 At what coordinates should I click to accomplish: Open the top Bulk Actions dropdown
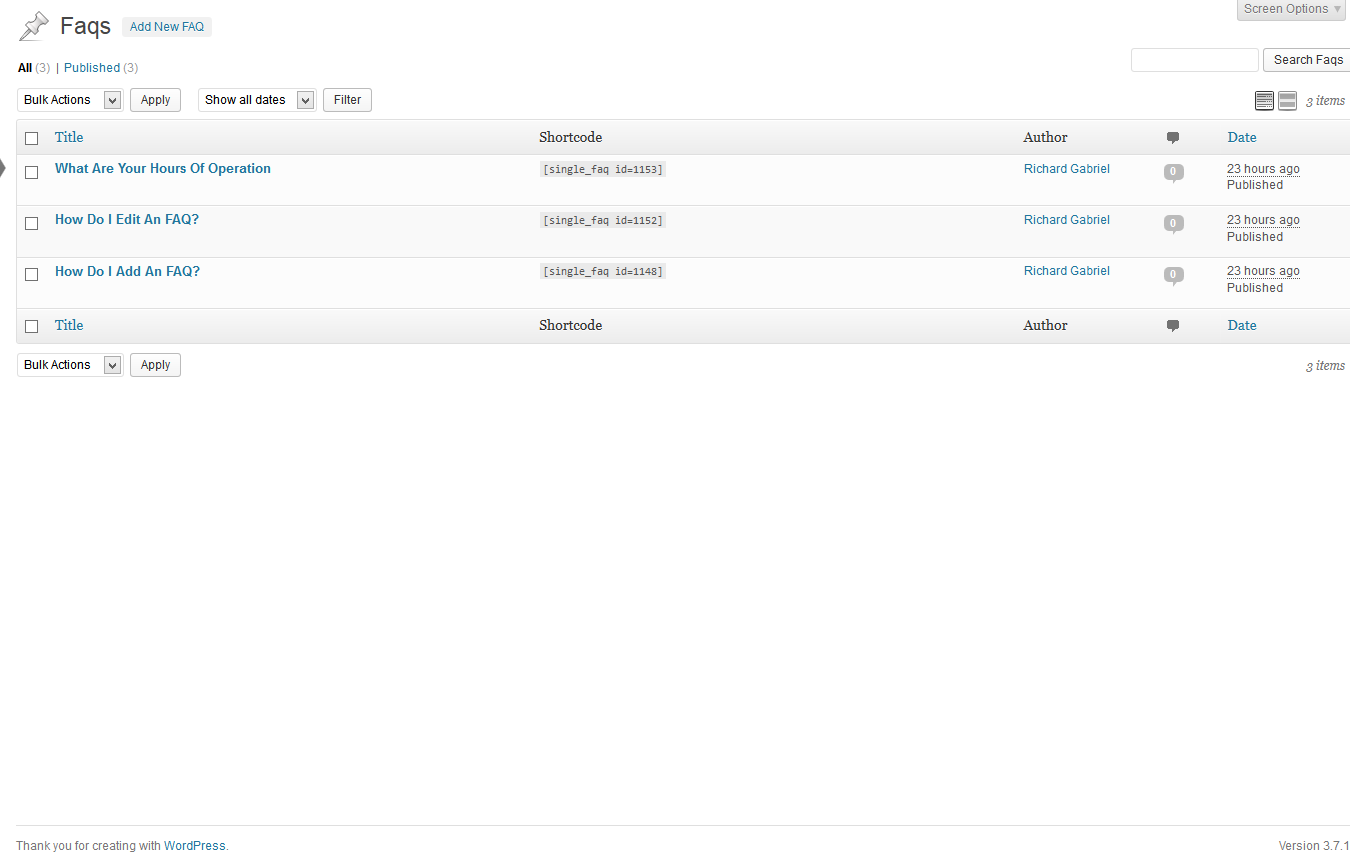pos(70,100)
